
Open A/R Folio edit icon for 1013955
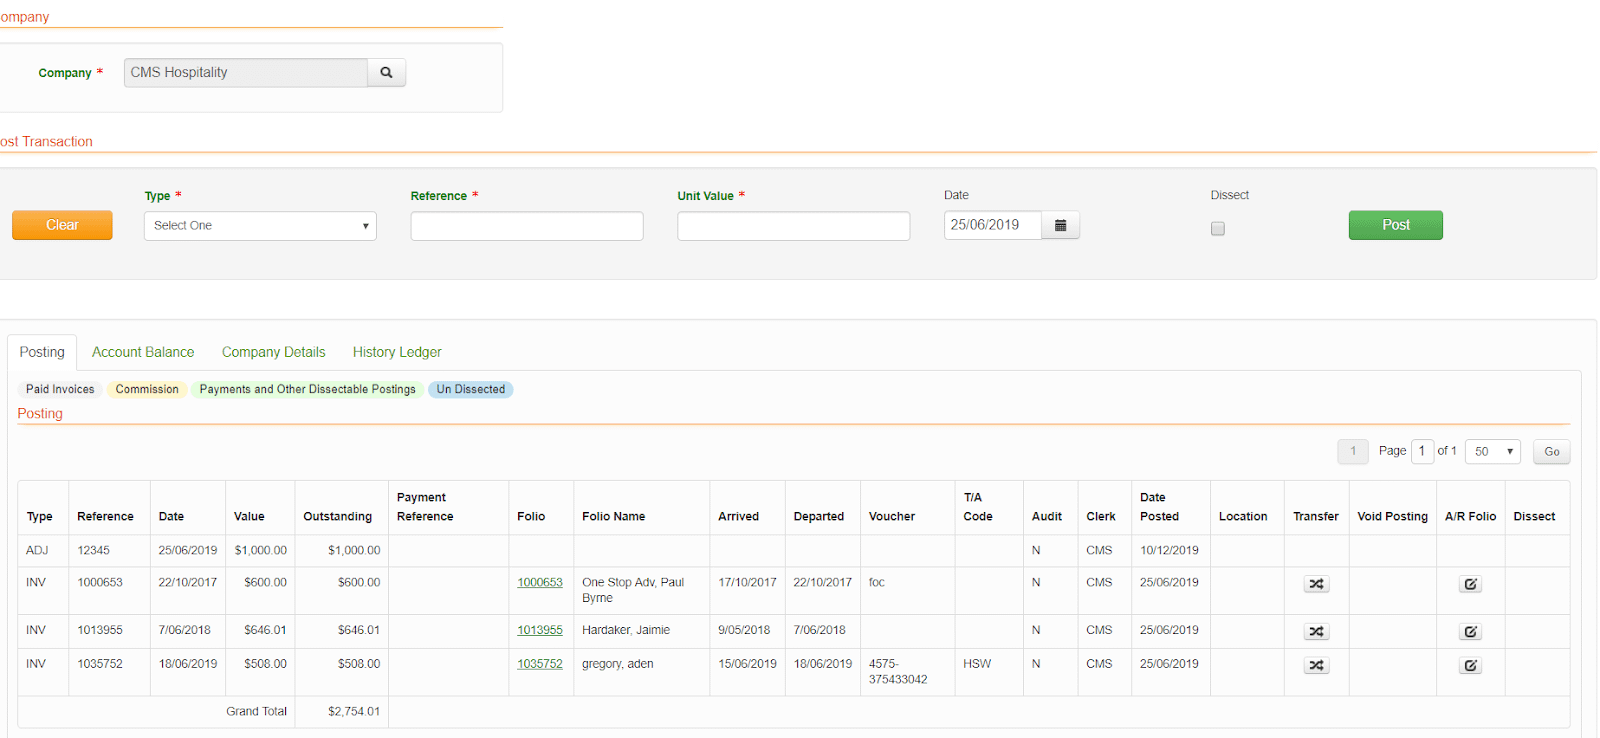point(1470,632)
